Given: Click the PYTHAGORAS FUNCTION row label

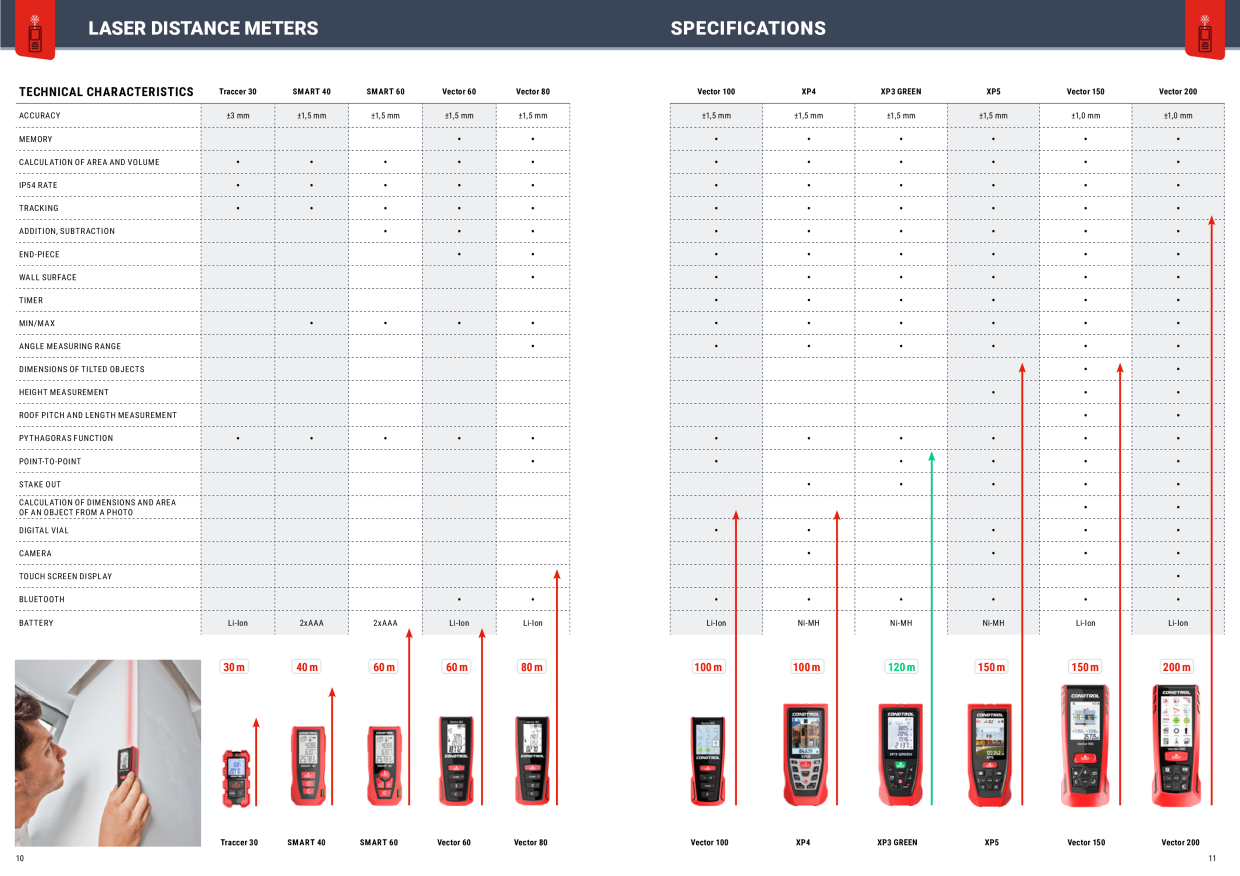Looking at the screenshot, I should (66, 438).
